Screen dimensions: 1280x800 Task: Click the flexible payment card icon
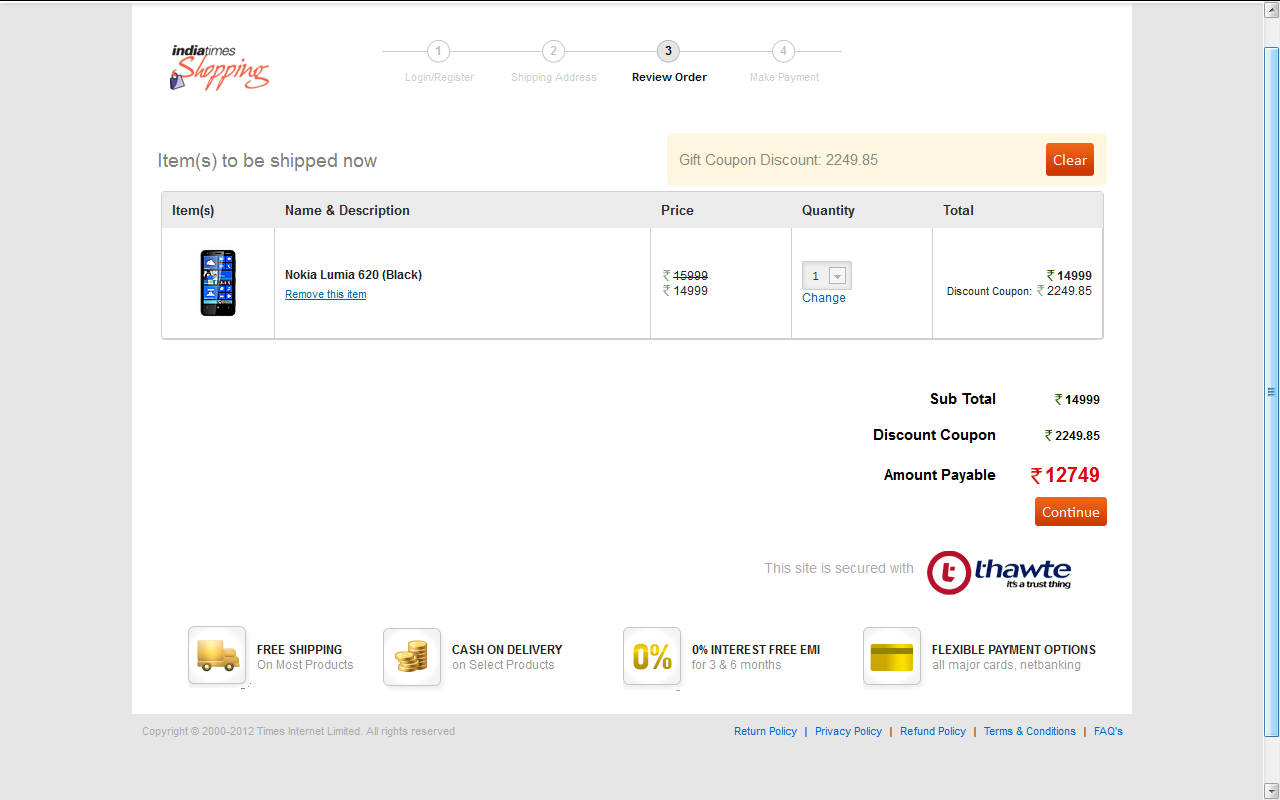tap(892, 657)
